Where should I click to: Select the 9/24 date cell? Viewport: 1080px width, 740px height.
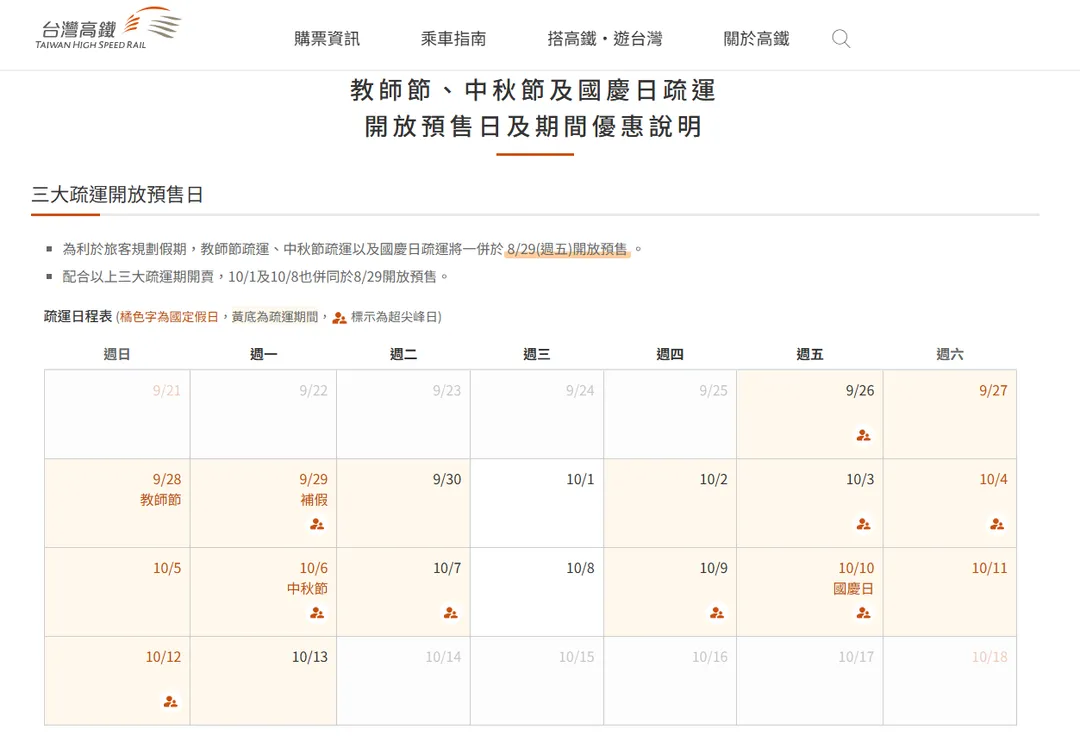click(537, 414)
